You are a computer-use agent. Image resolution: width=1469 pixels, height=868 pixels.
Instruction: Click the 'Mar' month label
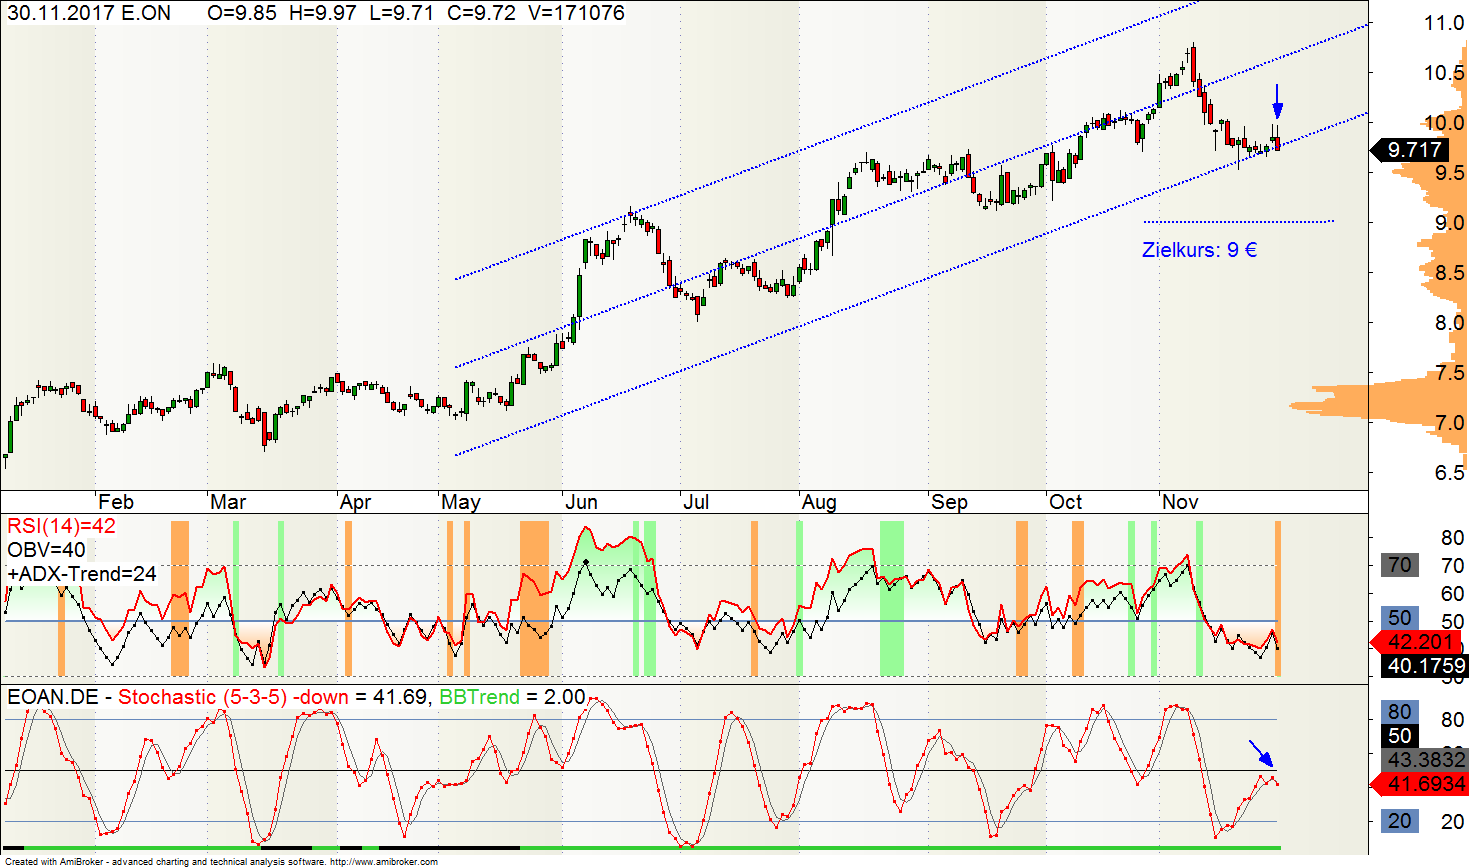pos(228,502)
